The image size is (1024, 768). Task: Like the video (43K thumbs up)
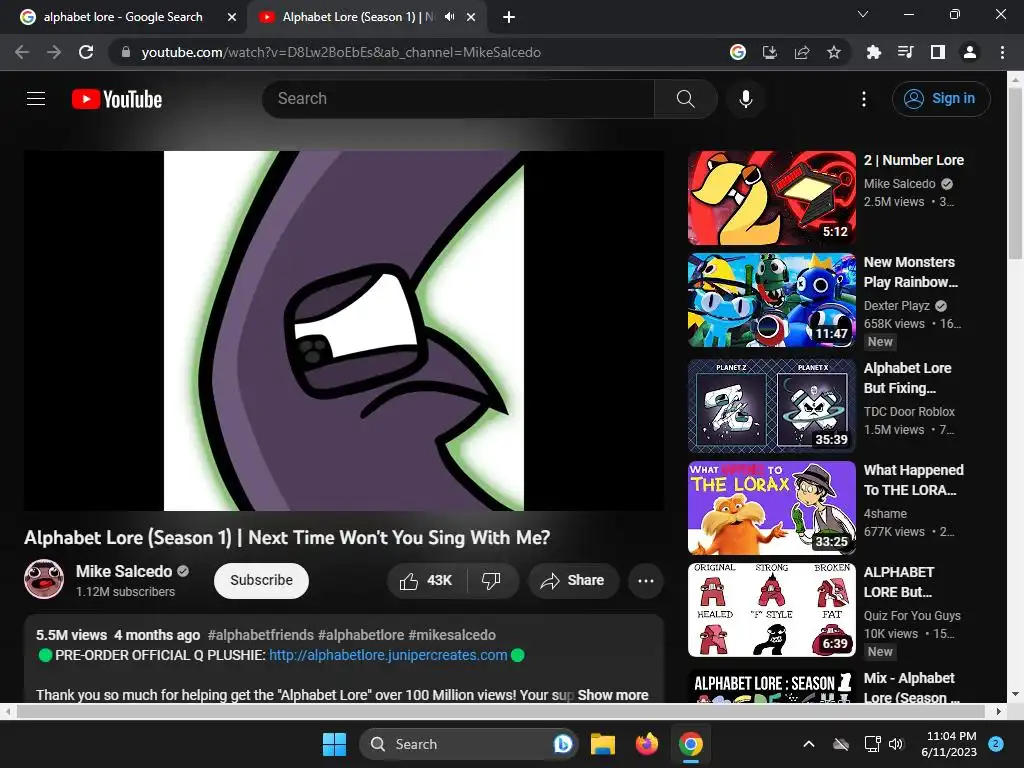click(426, 581)
